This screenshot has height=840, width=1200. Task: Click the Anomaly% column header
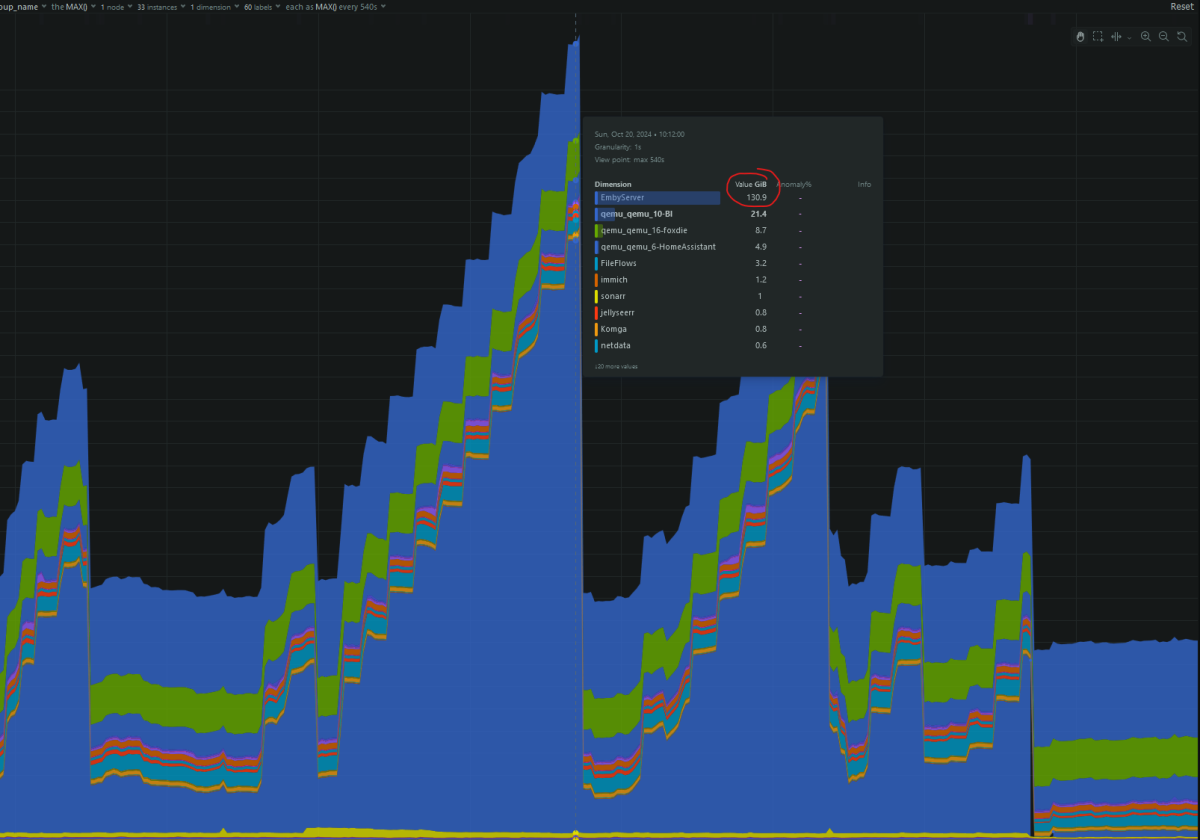pyautogui.click(x=794, y=184)
